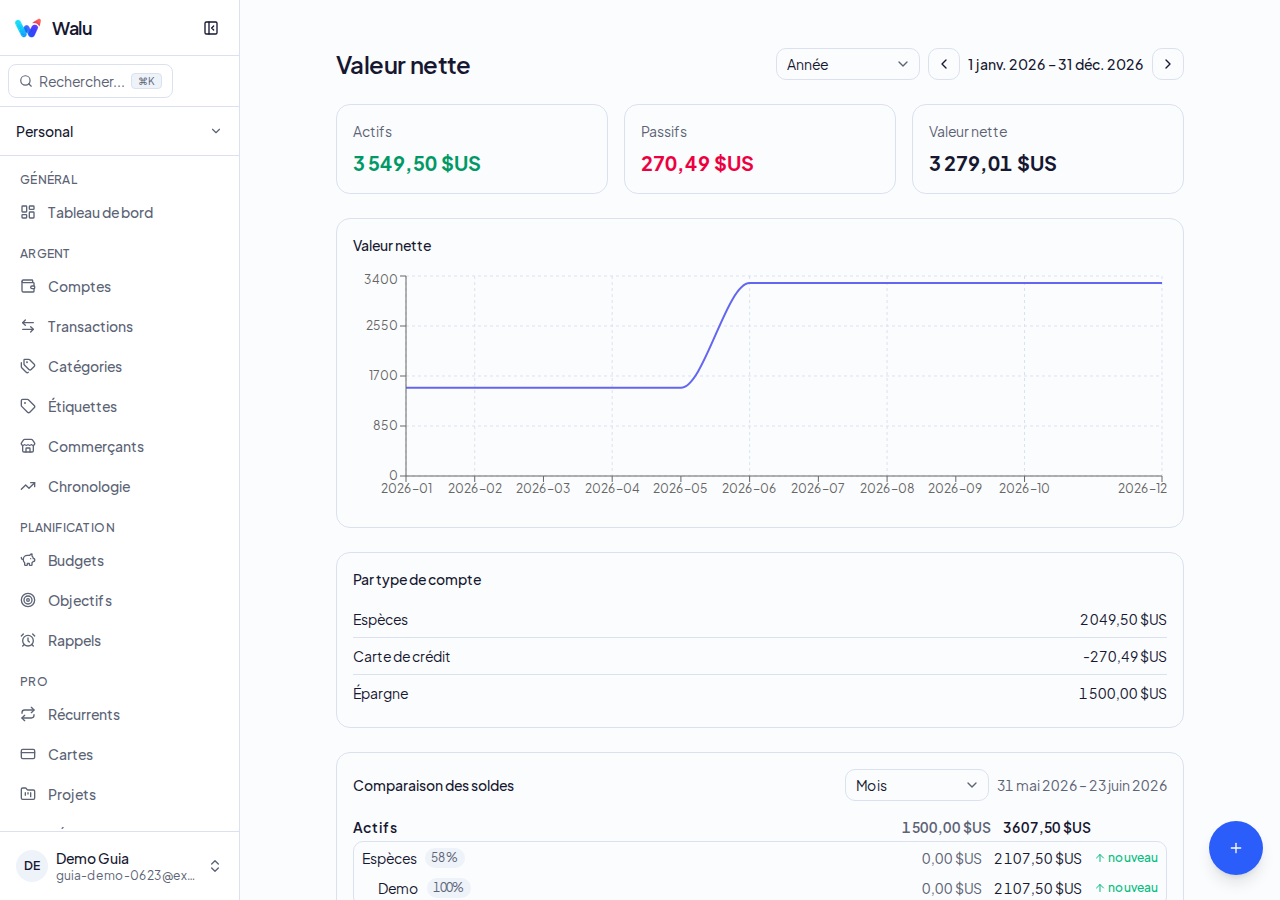Screen dimensions: 1280x900
Task: Navigate to Cartes
Action: 120,754
